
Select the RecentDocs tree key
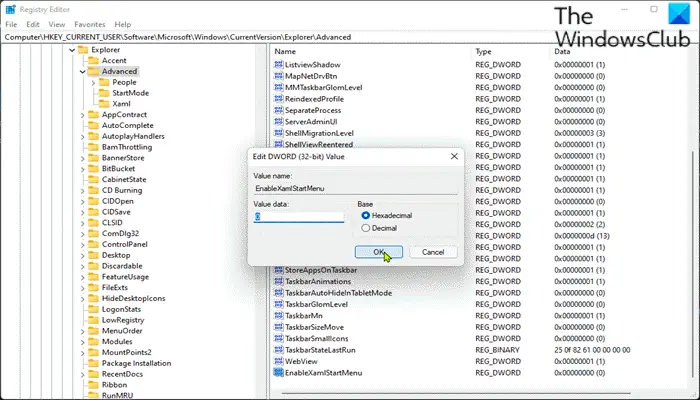pyautogui.click(x=122, y=374)
